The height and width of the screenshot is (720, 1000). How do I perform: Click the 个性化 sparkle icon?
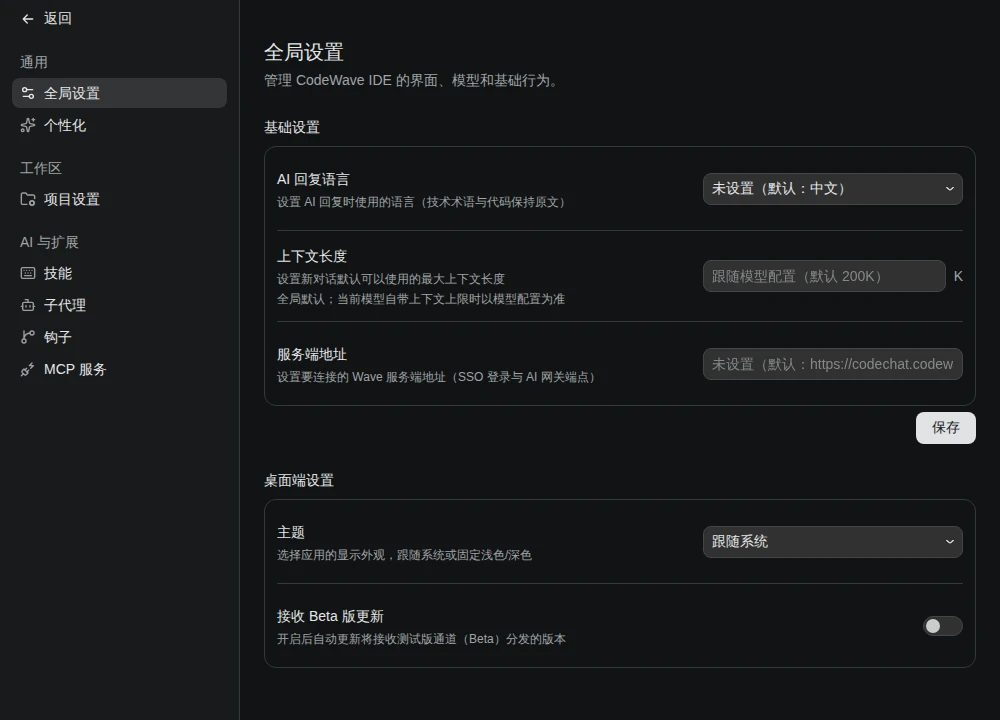point(27,126)
